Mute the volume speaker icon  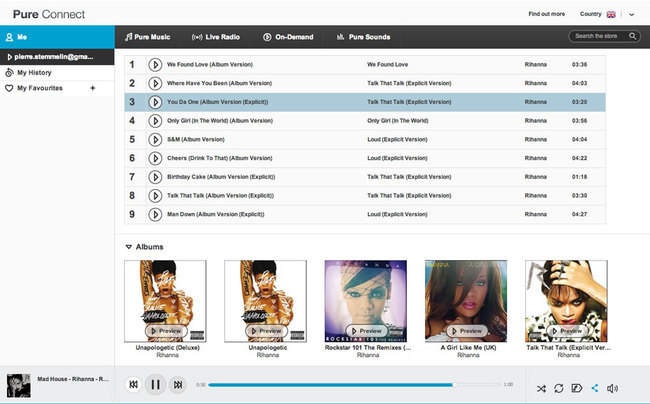(x=612, y=388)
